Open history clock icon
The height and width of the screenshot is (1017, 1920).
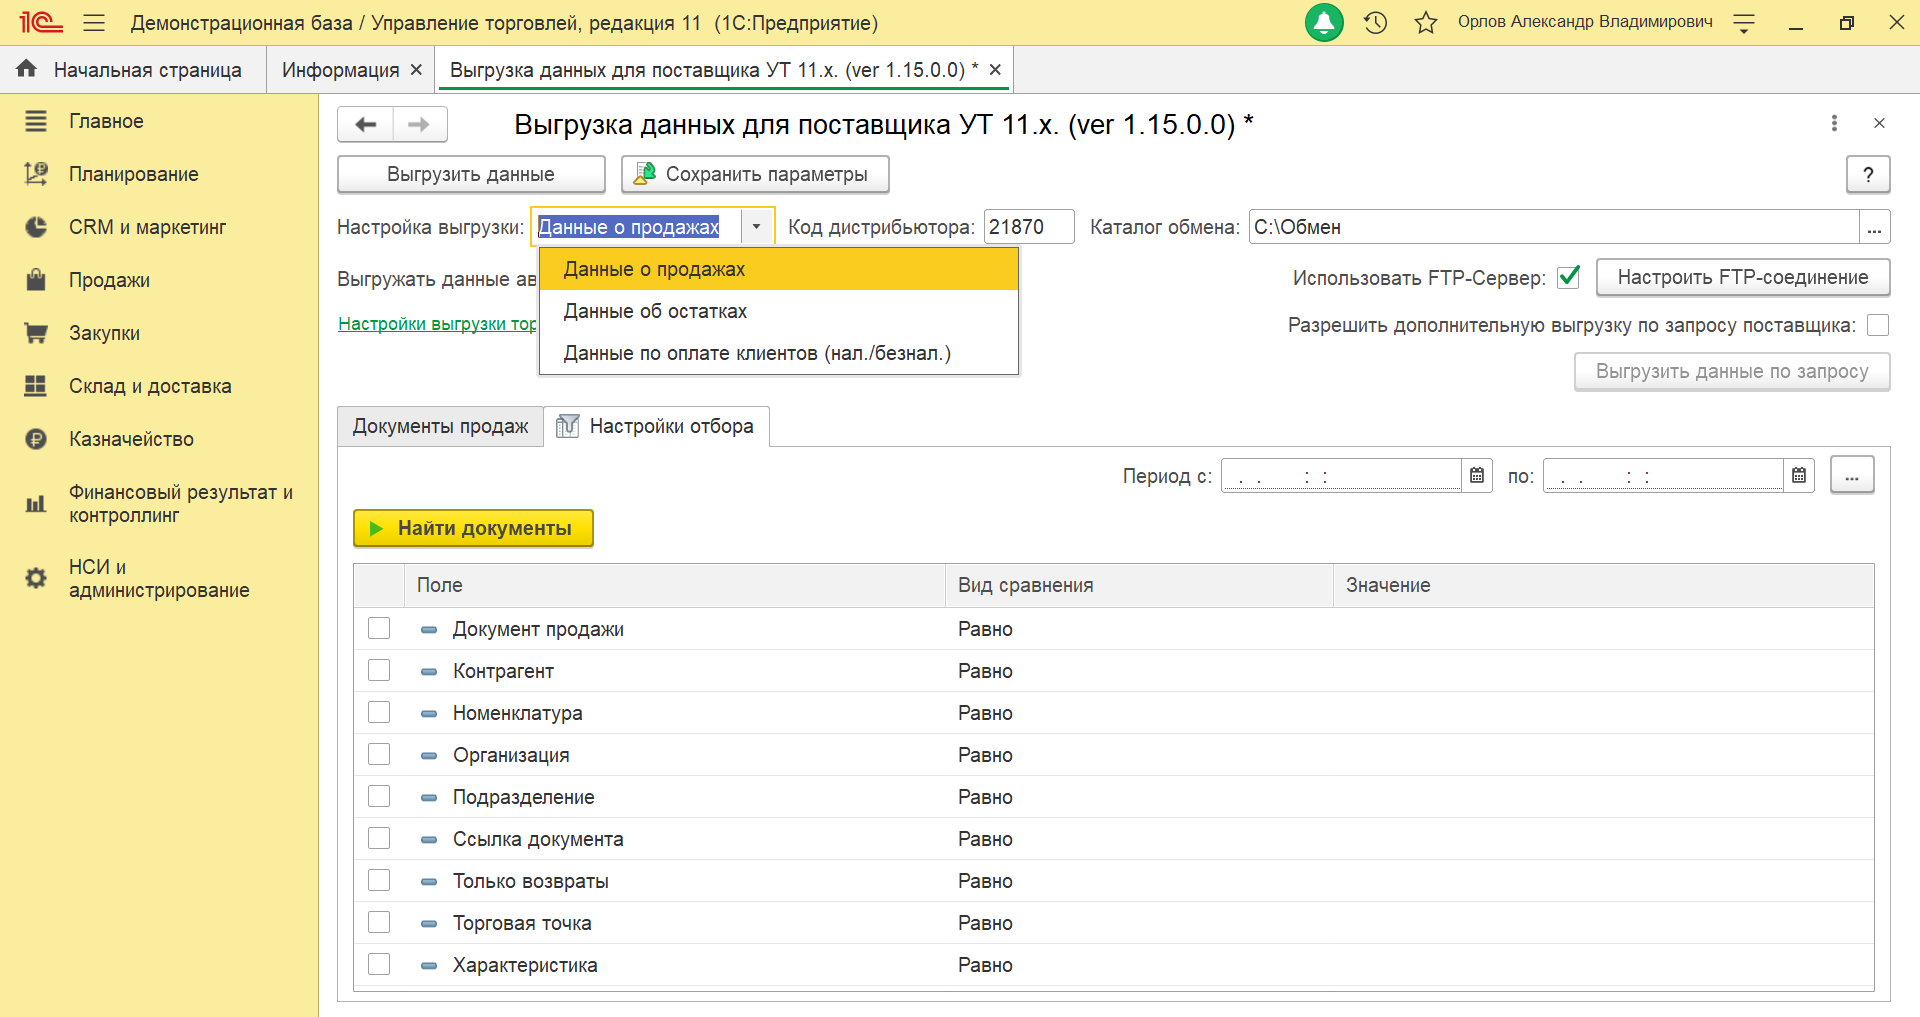tap(1376, 22)
